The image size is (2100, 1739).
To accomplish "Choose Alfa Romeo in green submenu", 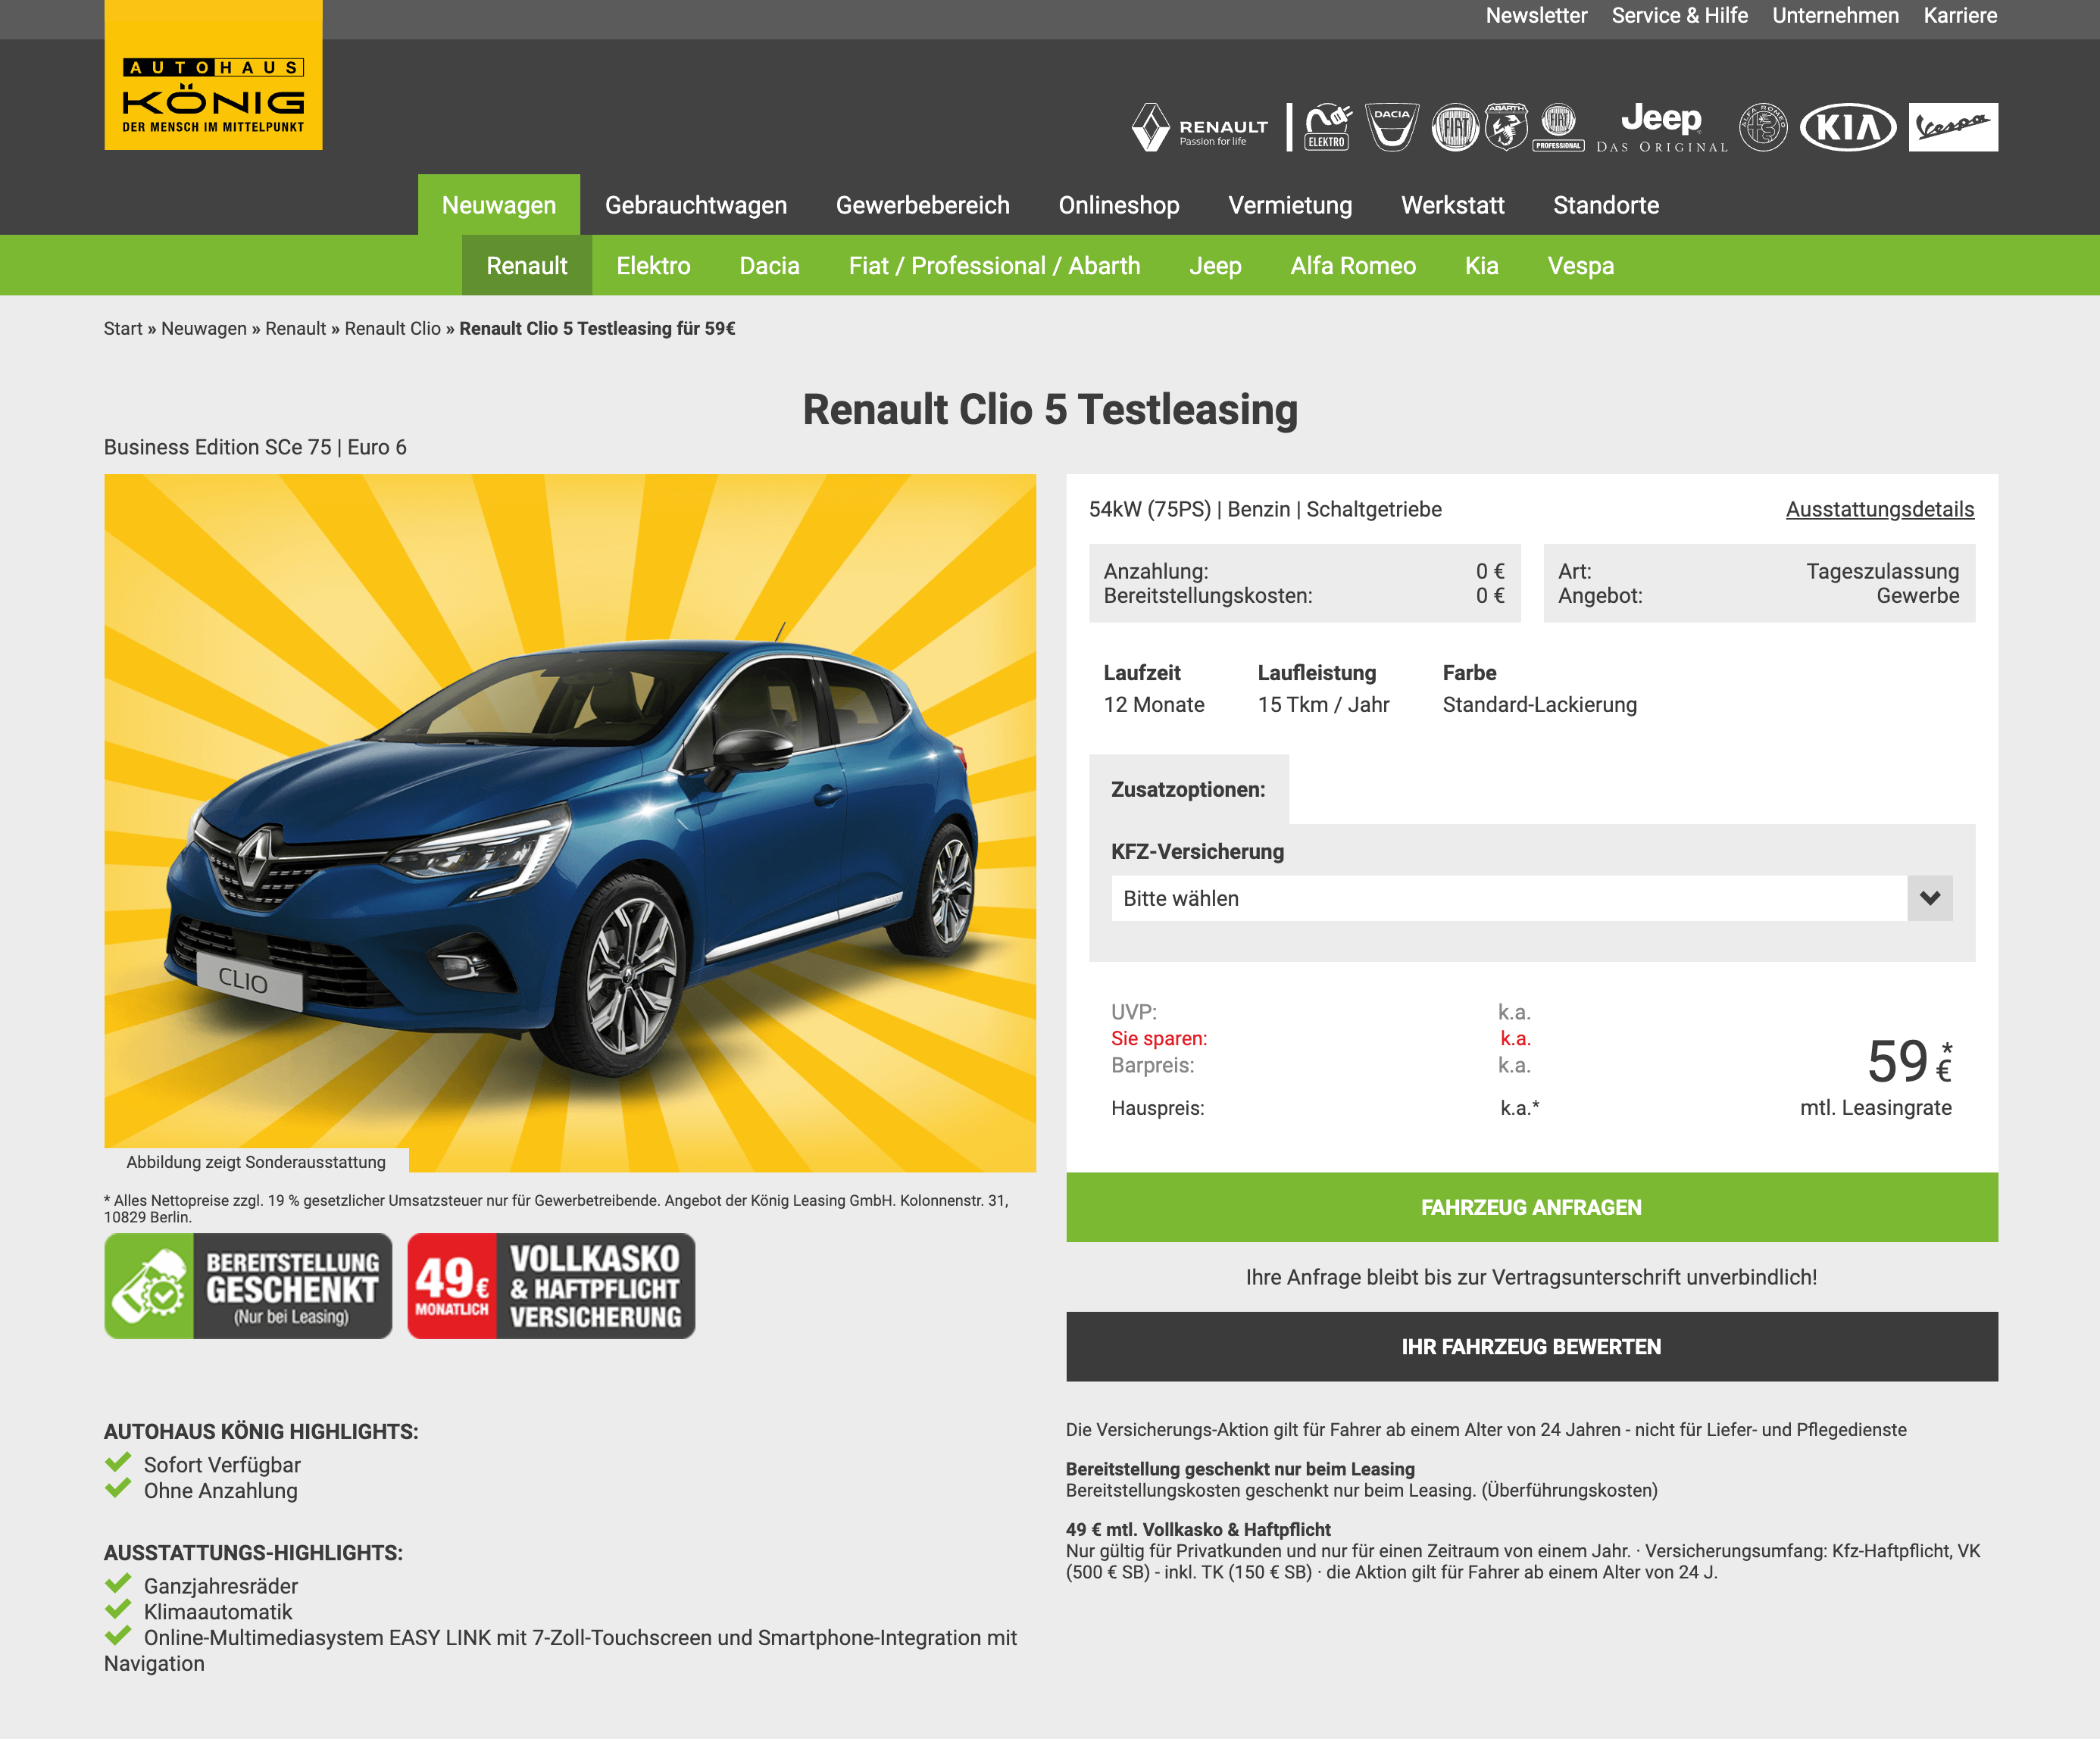I will click(1353, 265).
